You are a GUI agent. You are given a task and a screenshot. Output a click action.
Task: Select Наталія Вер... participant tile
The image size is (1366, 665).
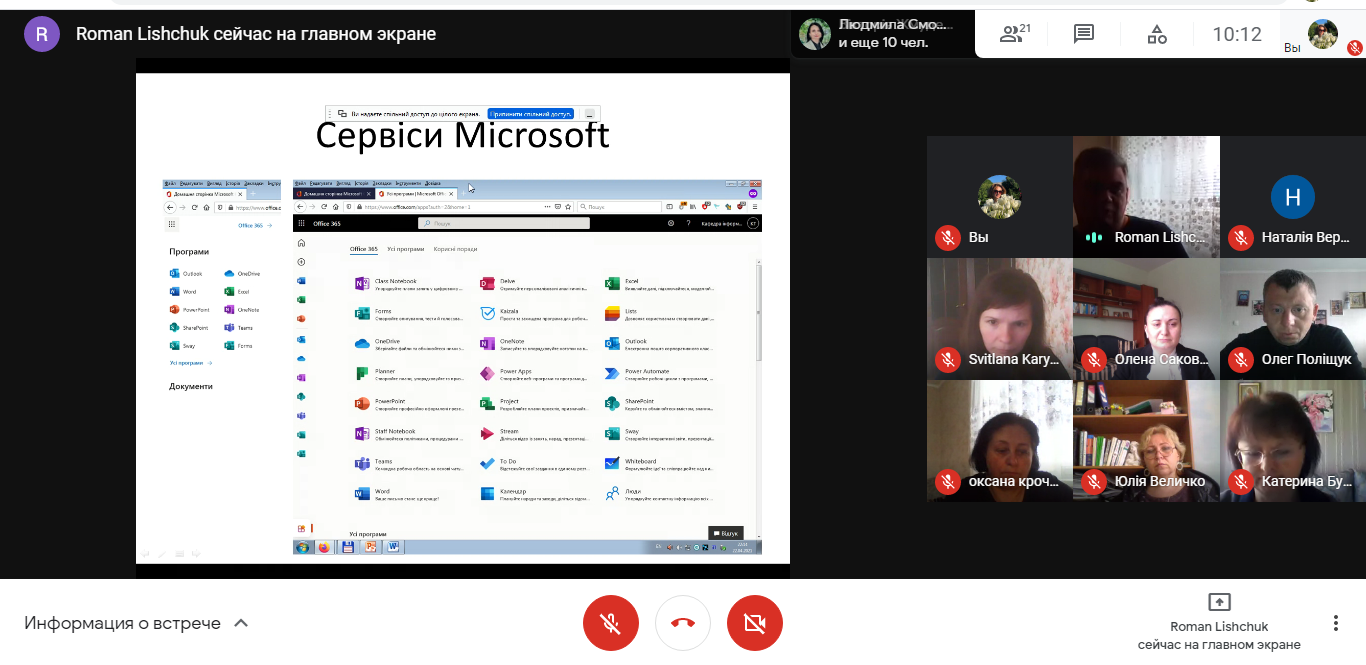click(x=1293, y=197)
